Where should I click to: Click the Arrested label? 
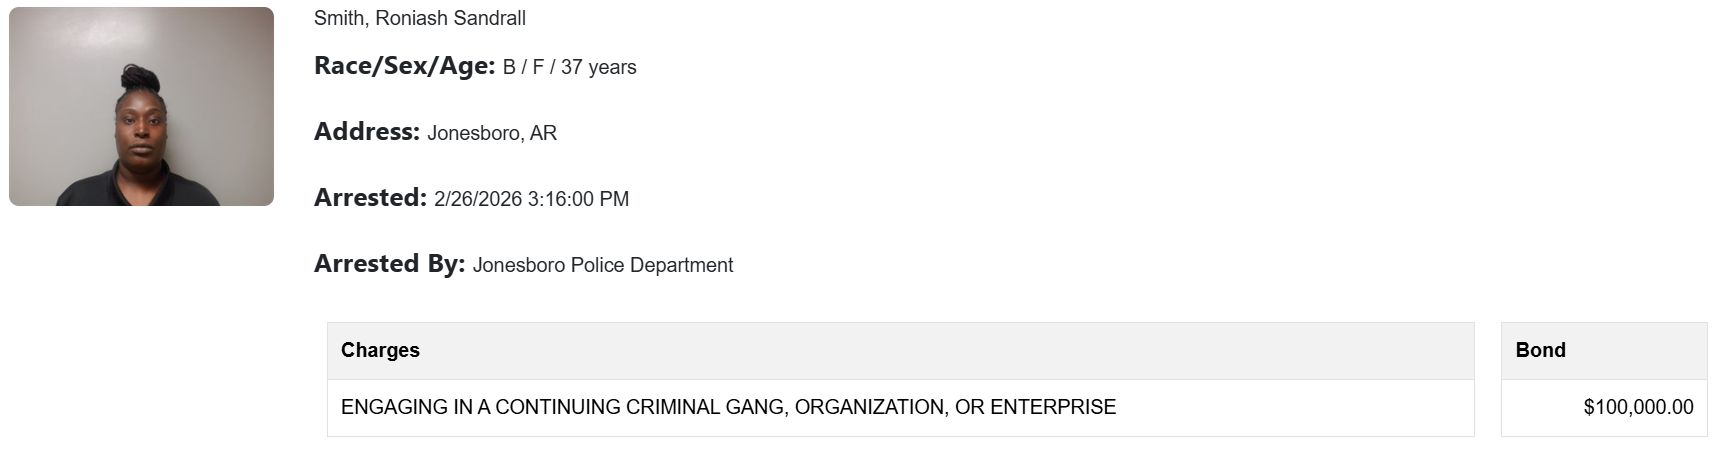370,198
